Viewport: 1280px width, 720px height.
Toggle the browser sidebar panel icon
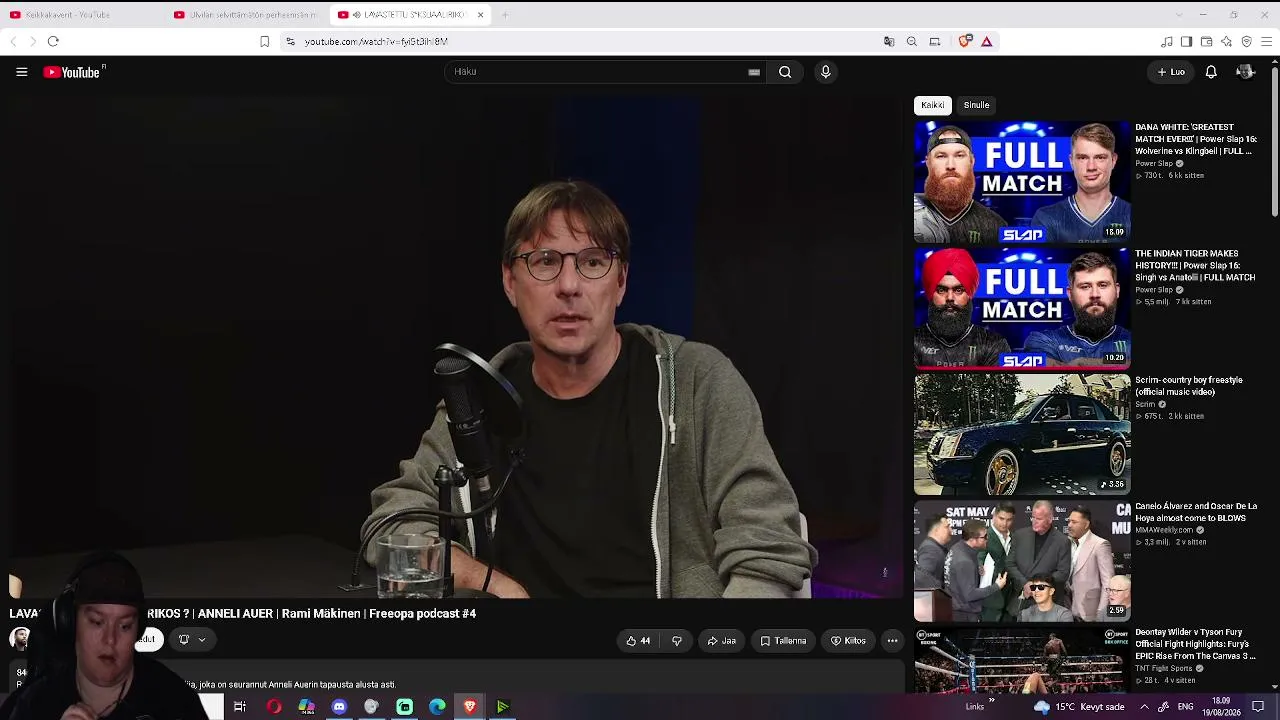(x=1187, y=41)
